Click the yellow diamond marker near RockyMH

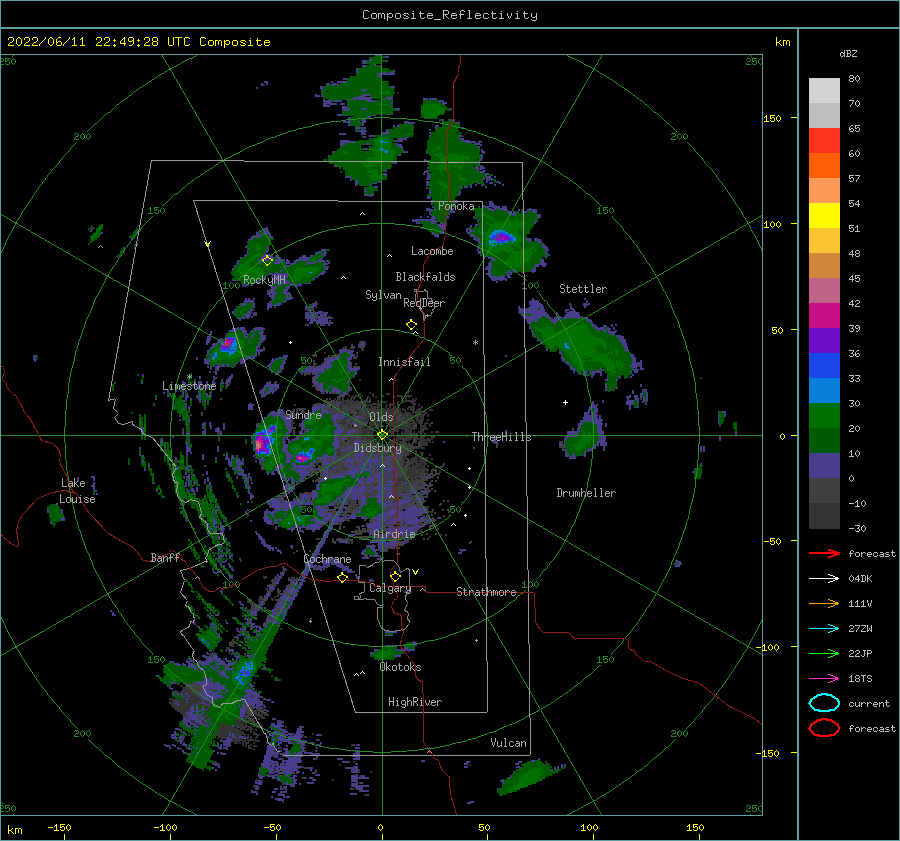point(267,261)
